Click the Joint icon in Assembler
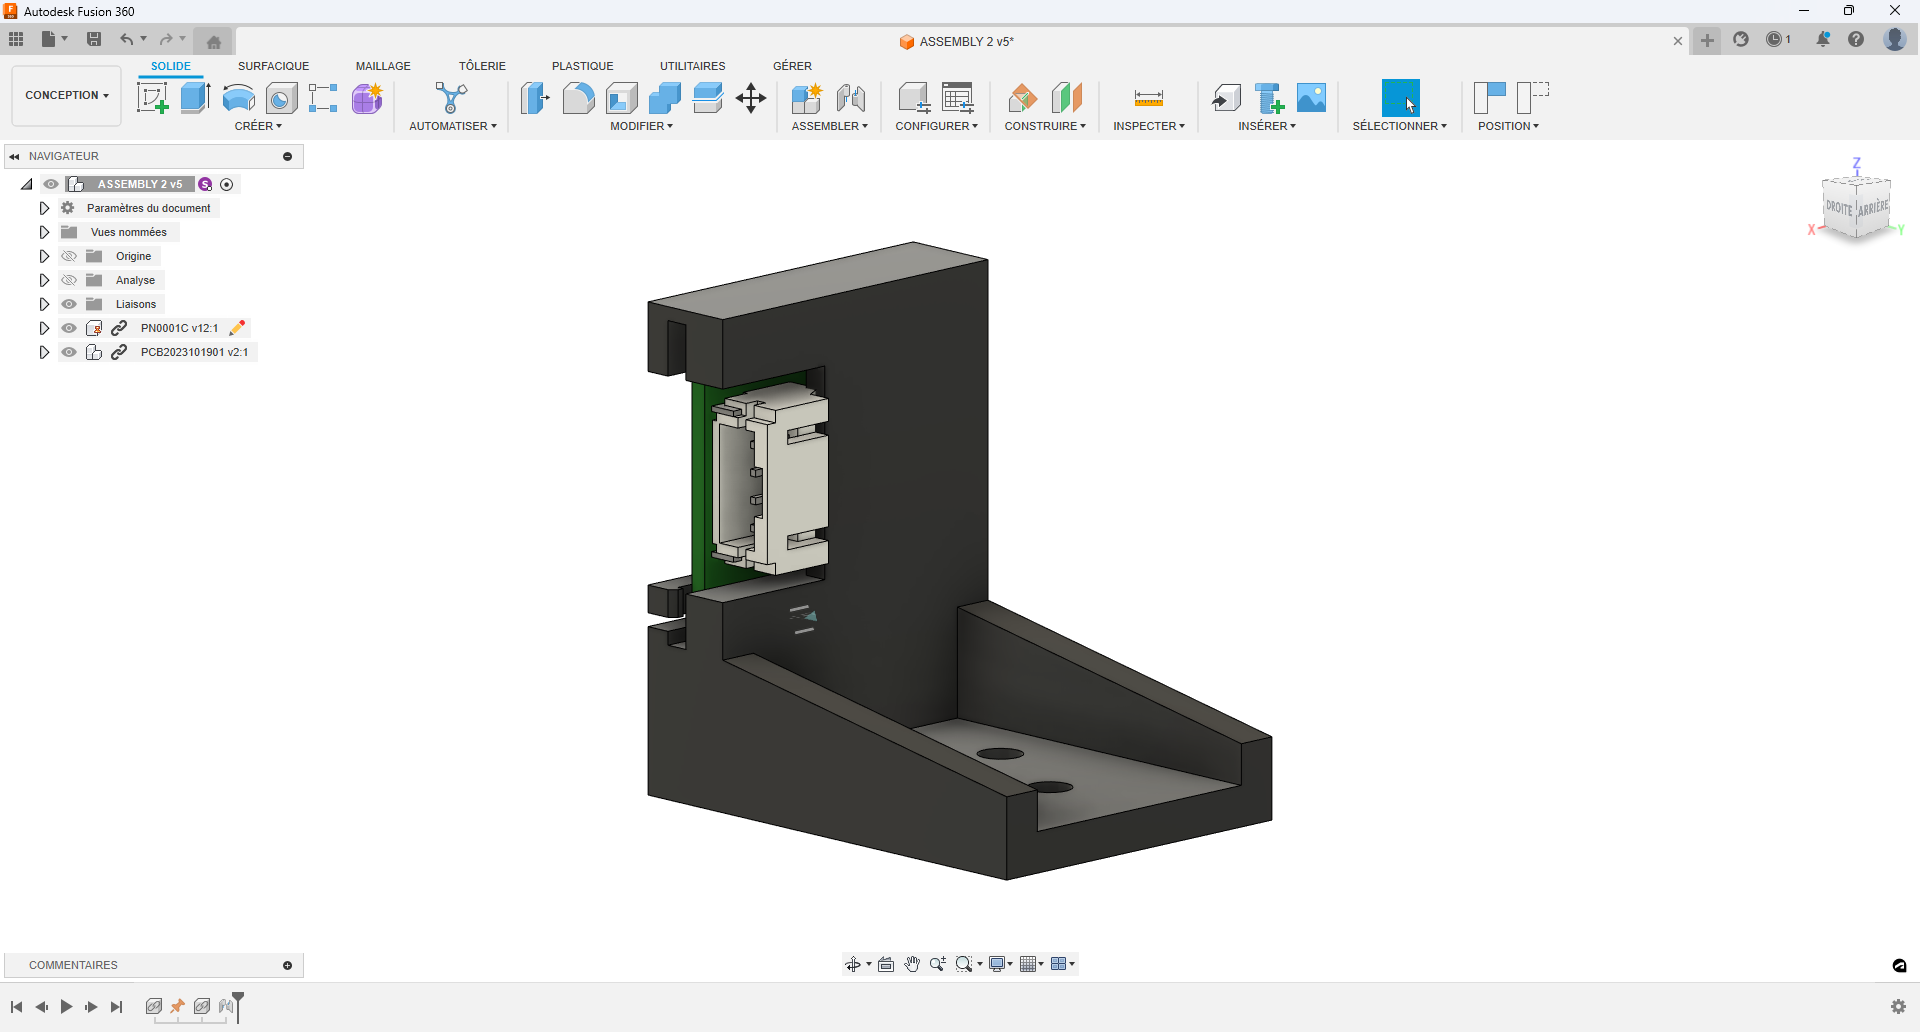 pyautogui.click(x=850, y=98)
